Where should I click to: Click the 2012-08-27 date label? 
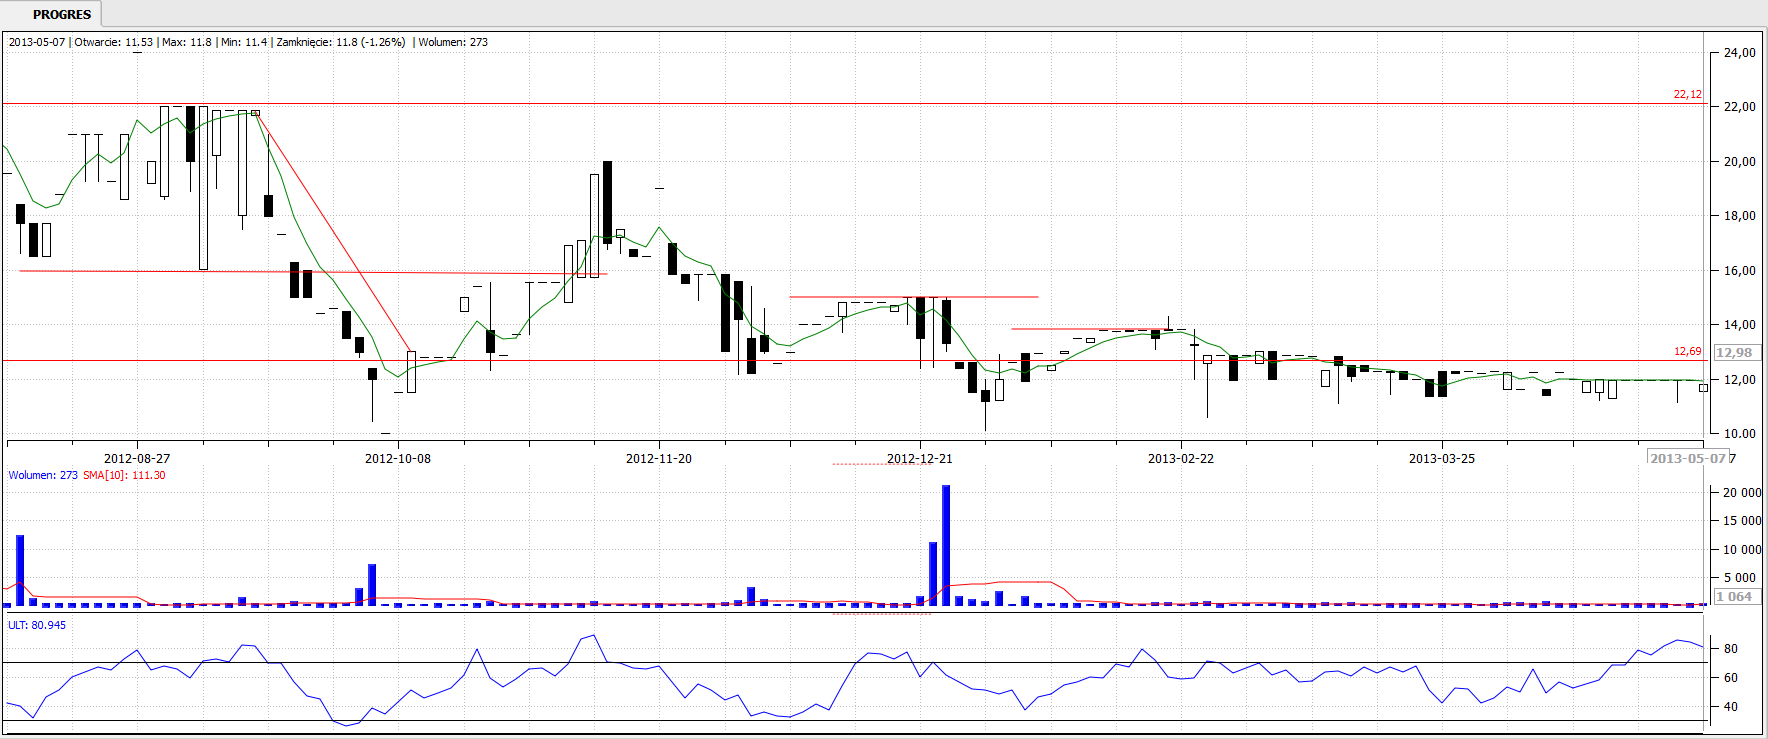pos(137,459)
